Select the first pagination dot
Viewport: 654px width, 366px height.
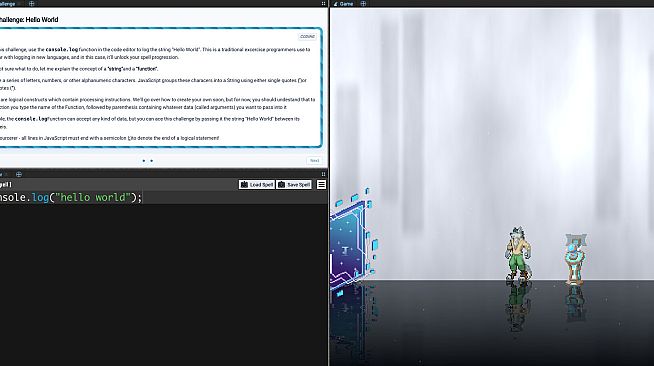[144, 160]
